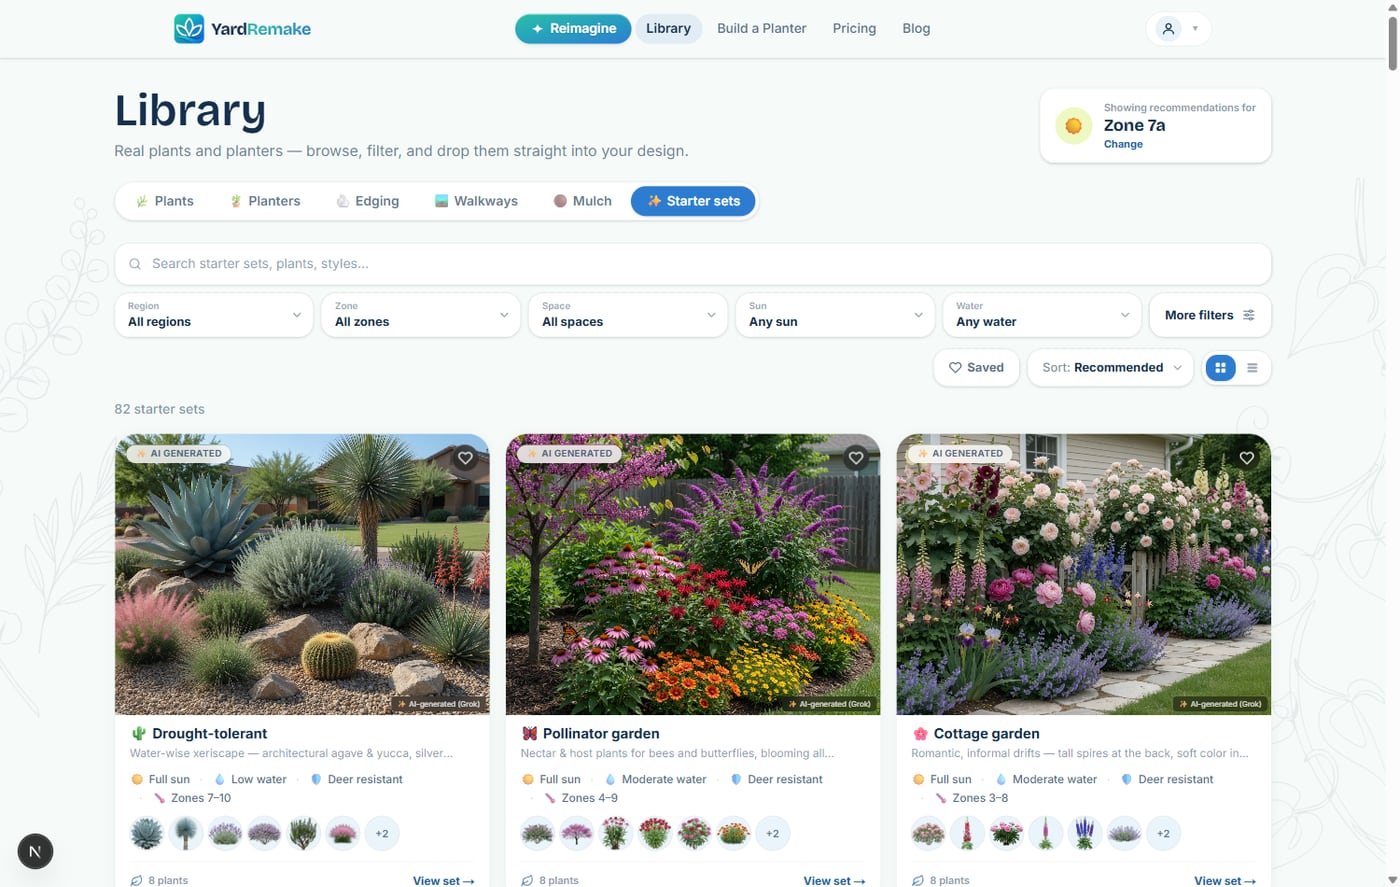View set for Drought-tolerant

(443, 881)
